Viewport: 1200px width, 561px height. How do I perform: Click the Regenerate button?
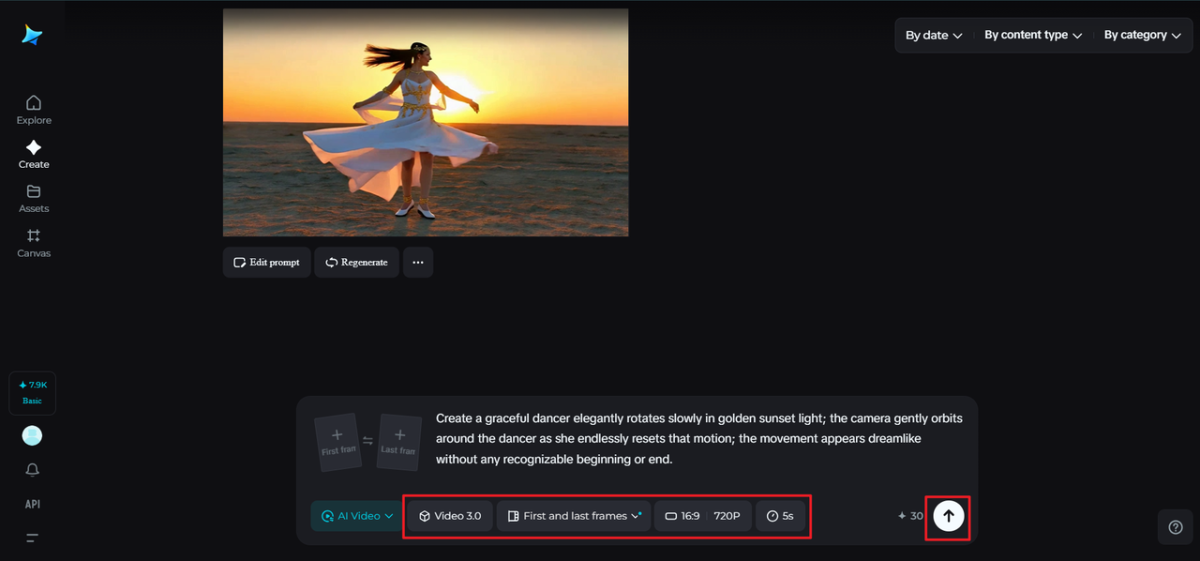coord(357,262)
